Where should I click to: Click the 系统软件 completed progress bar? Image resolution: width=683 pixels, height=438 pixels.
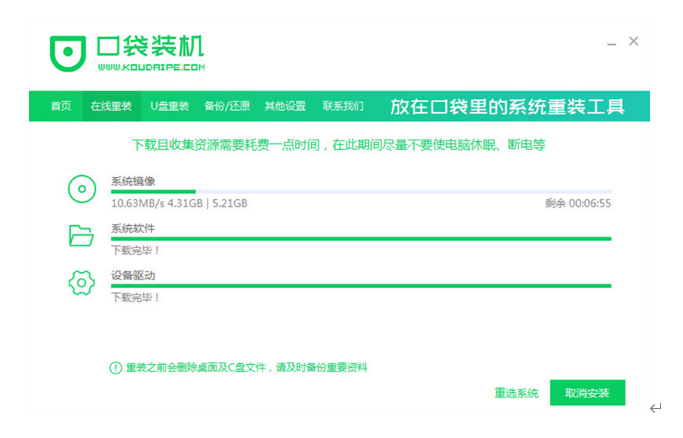pyautogui.click(x=360, y=239)
